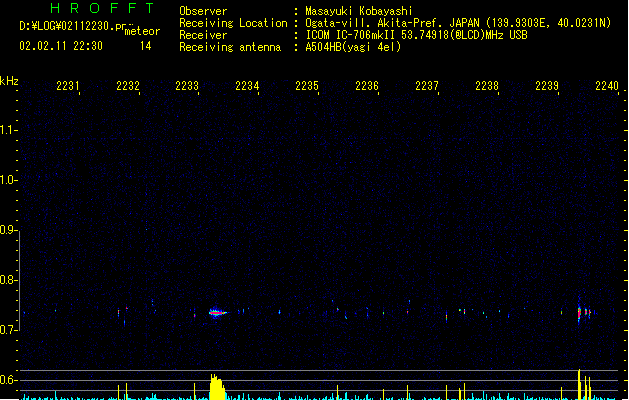Click the 2238 time marker
This screenshot has width=629, height=400.
pyautogui.click(x=487, y=85)
